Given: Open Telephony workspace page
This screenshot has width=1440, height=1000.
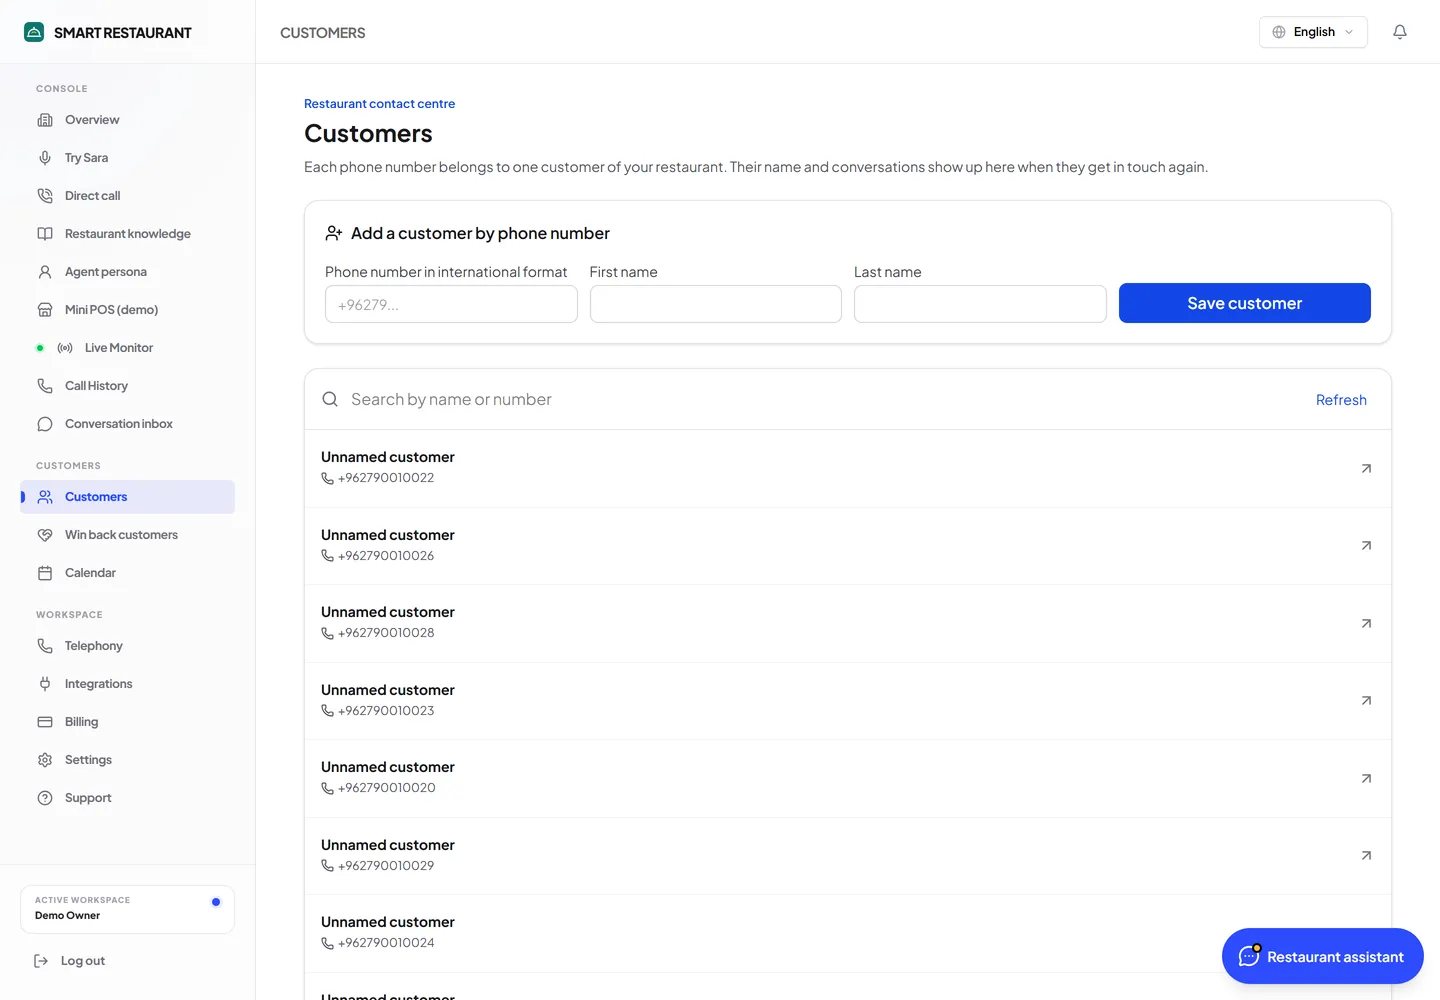Looking at the screenshot, I should pos(127,646).
